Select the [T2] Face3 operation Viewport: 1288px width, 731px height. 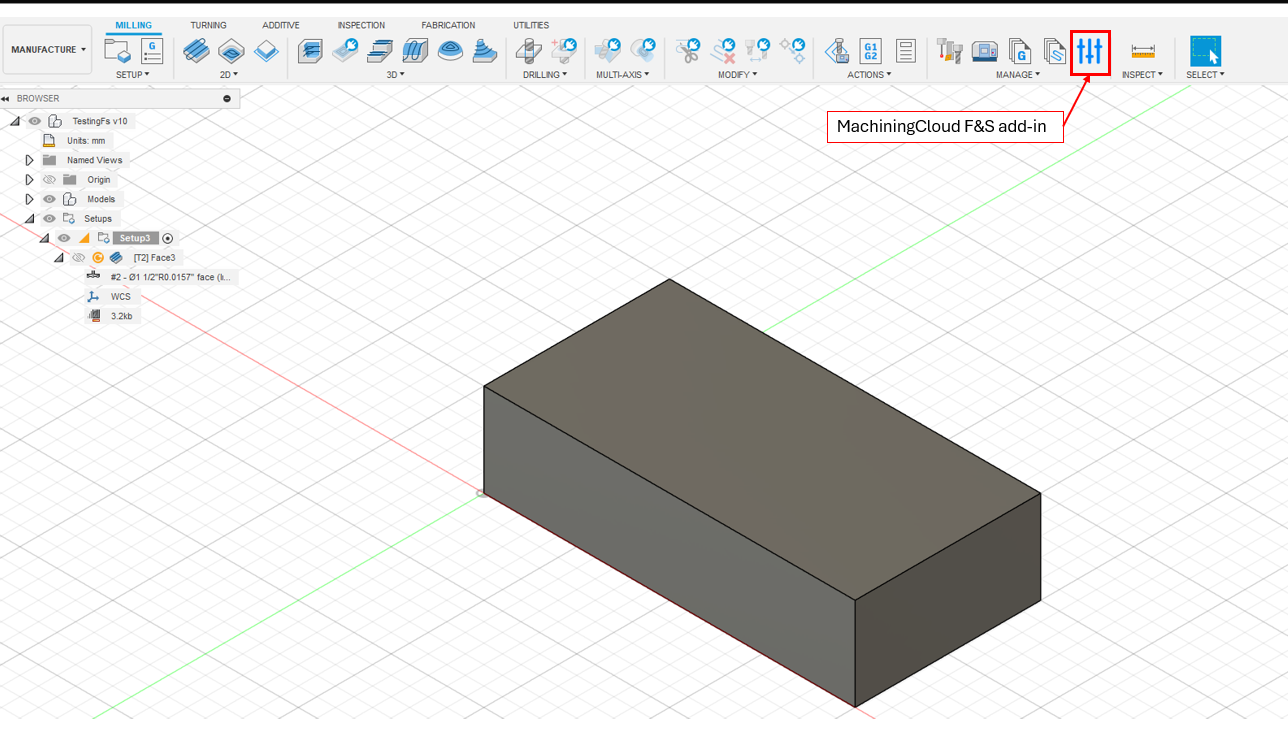pyautogui.click(x=154, y=258)
